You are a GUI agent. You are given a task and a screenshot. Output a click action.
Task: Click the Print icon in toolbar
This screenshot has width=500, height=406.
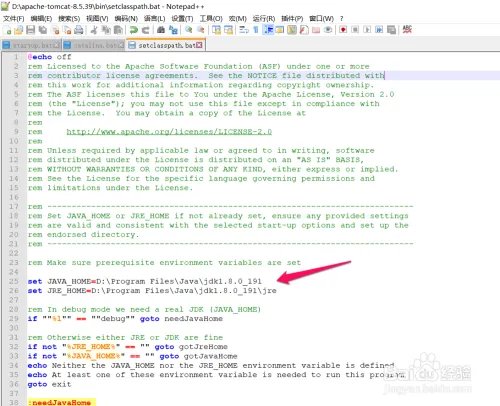79,30
